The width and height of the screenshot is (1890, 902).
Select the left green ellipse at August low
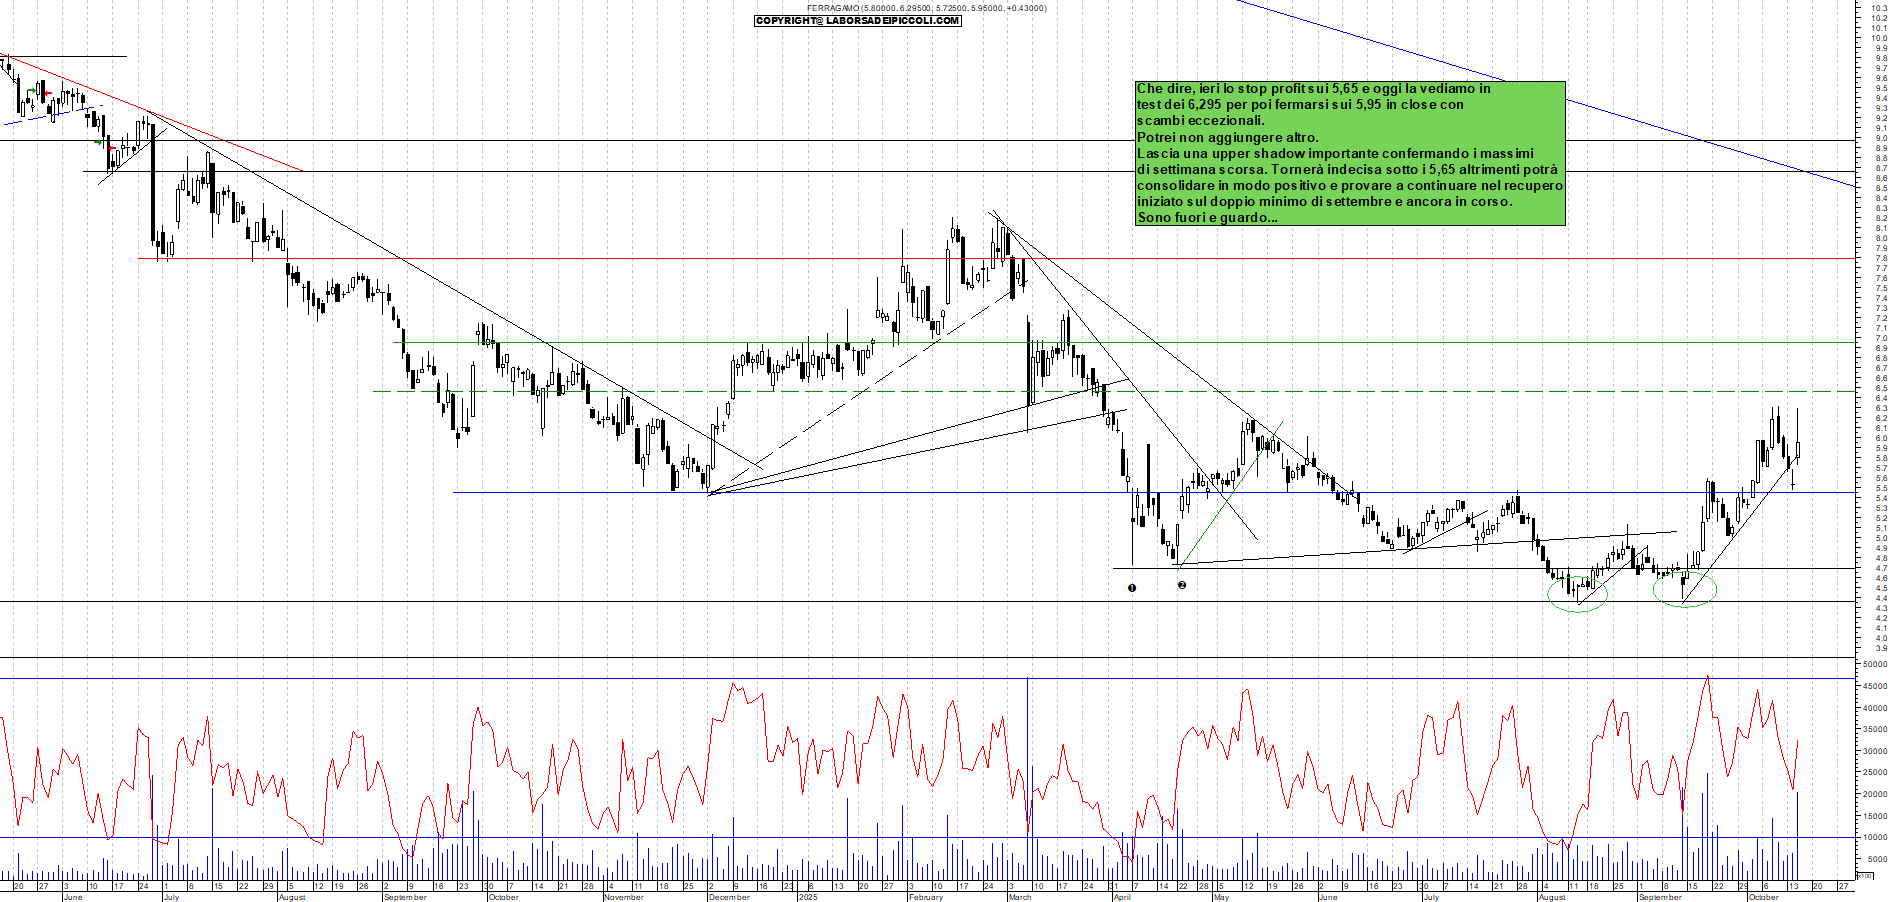[1577, 593]
